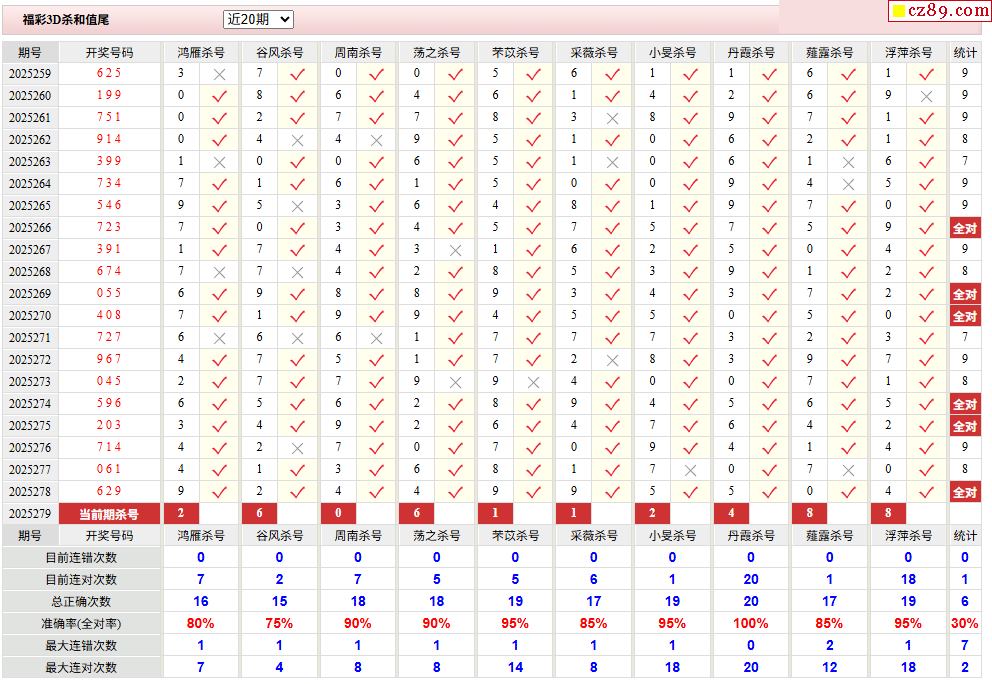The image size is (992, 684).
Task: Click the top 统计 column header
Action: tap(965, 52)
